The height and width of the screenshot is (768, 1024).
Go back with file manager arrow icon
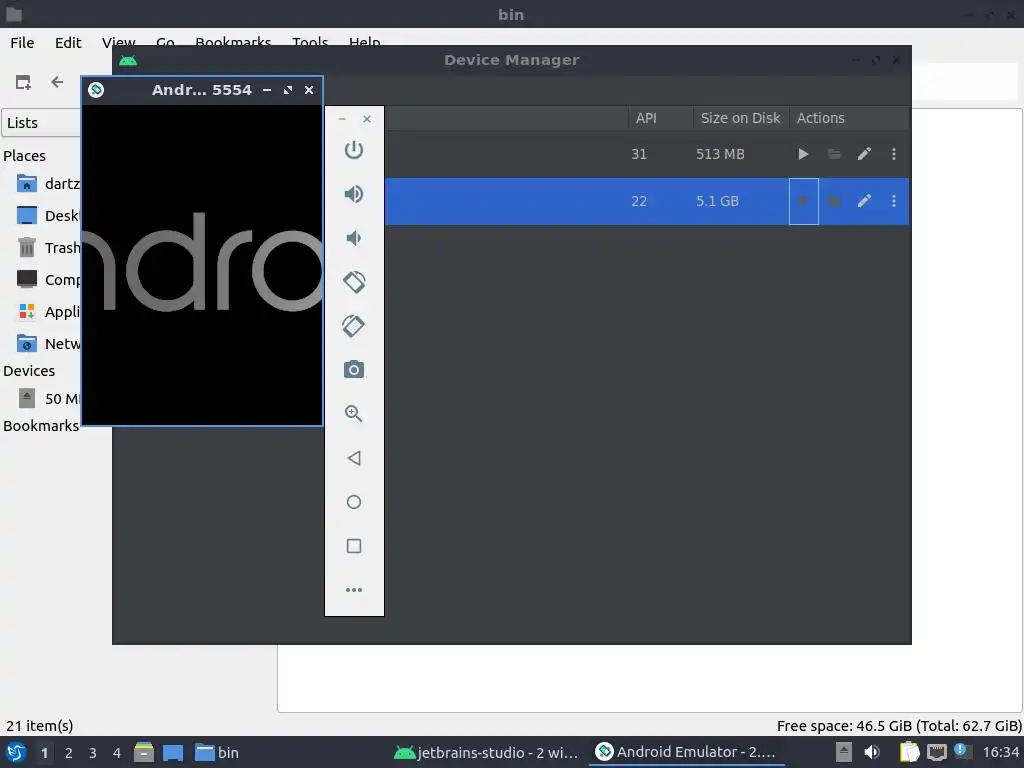pyautogui.click(x=57, y=82)
